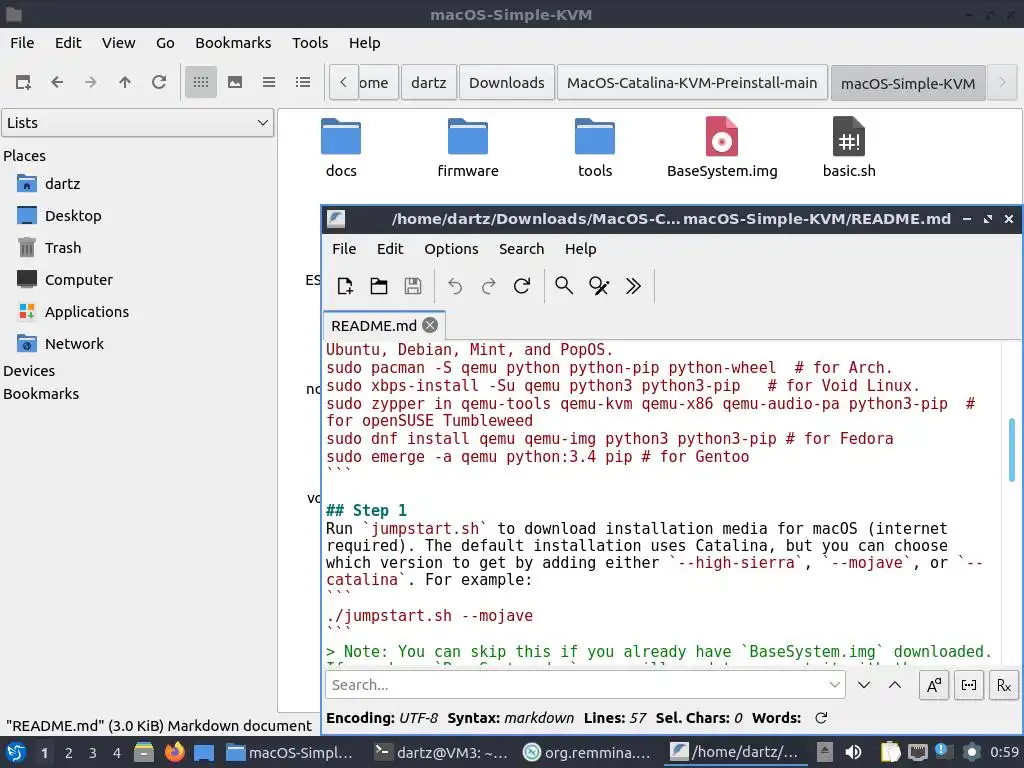
Task: Expand more toolbar items chevron in editor
Action: tap(633, 286)
